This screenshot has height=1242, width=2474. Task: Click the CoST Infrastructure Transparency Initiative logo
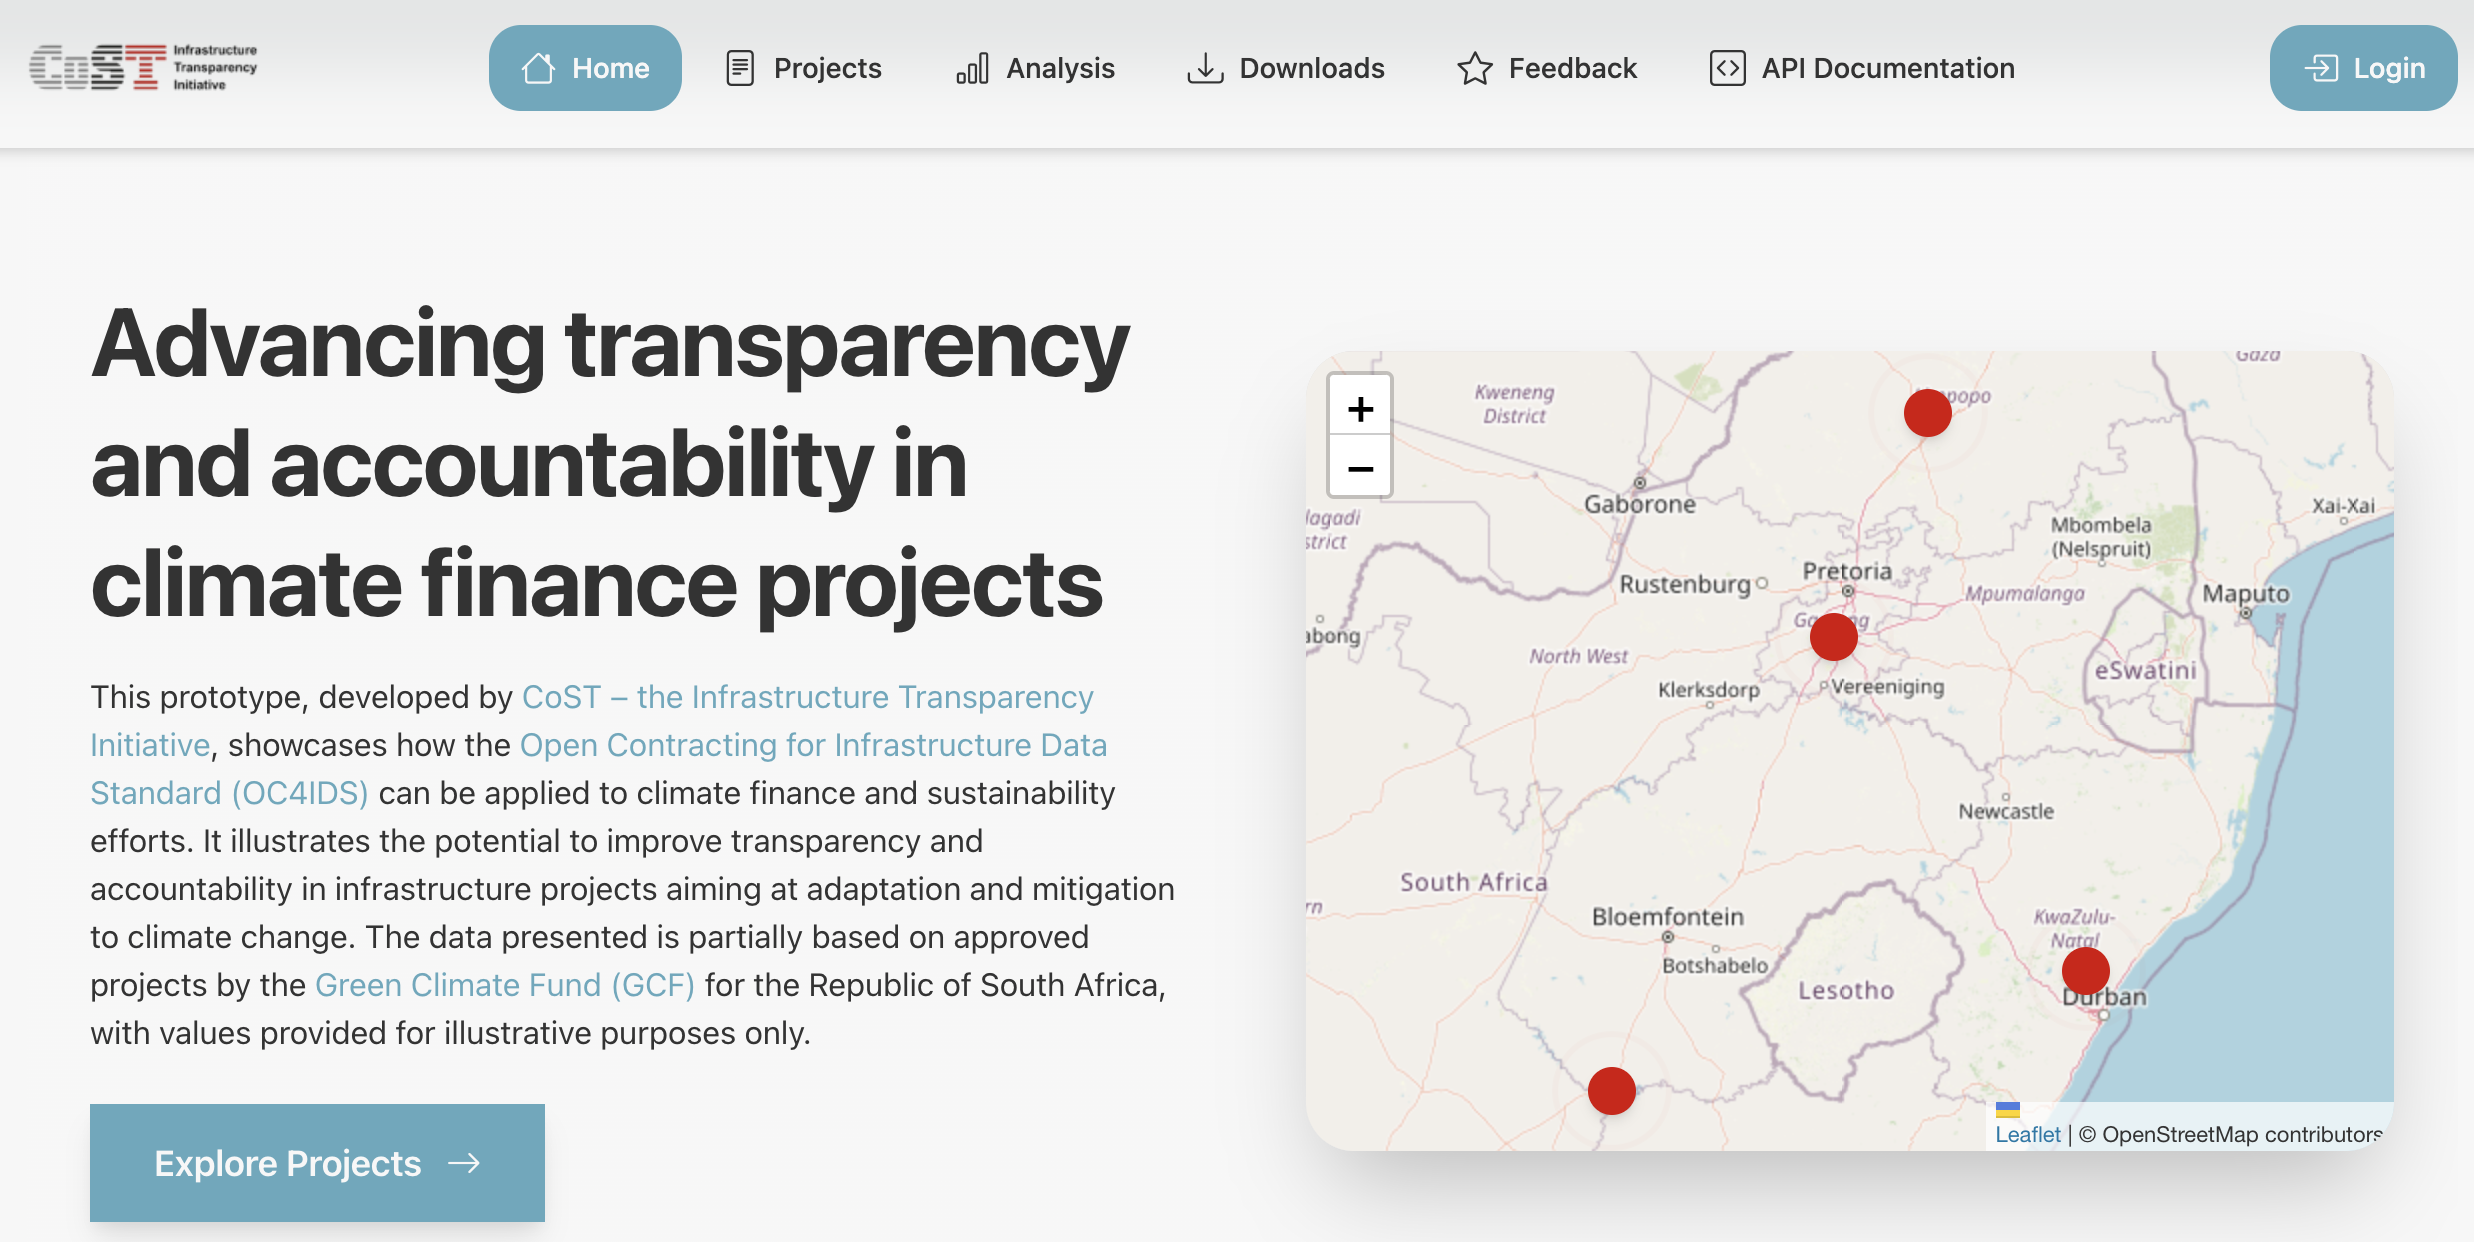tap(143, 67)
